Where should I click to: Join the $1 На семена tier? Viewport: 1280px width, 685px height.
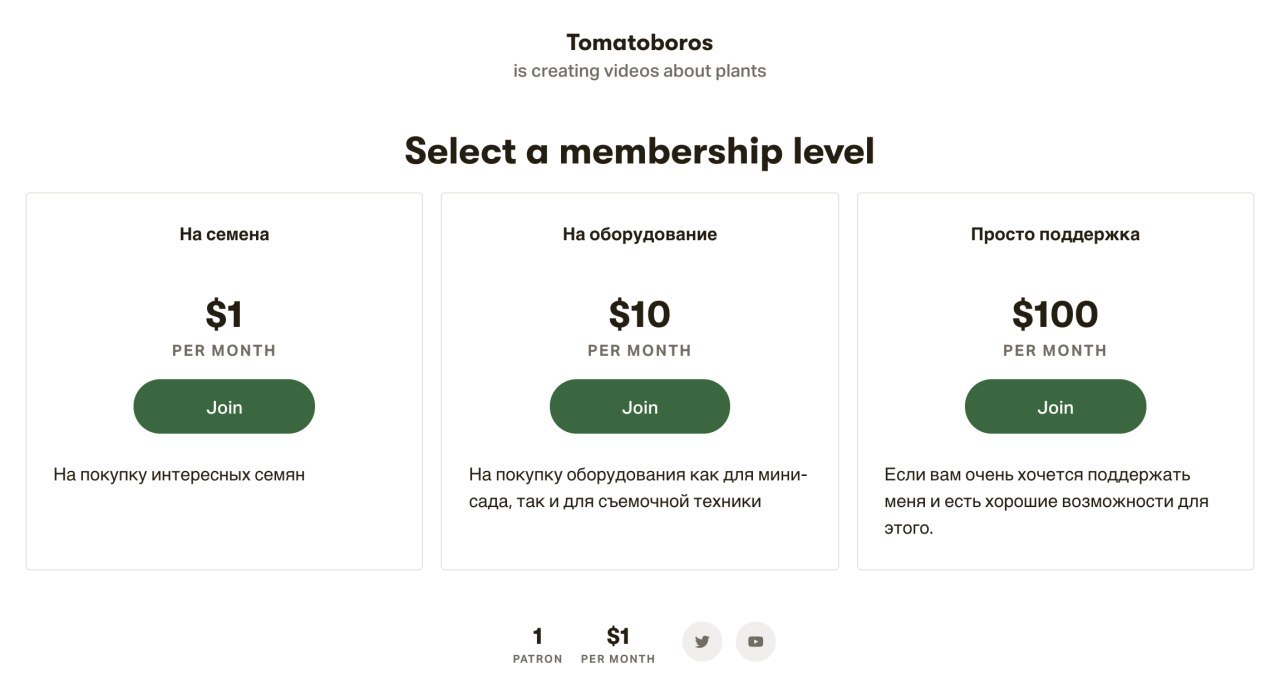(x=224, y=407)
